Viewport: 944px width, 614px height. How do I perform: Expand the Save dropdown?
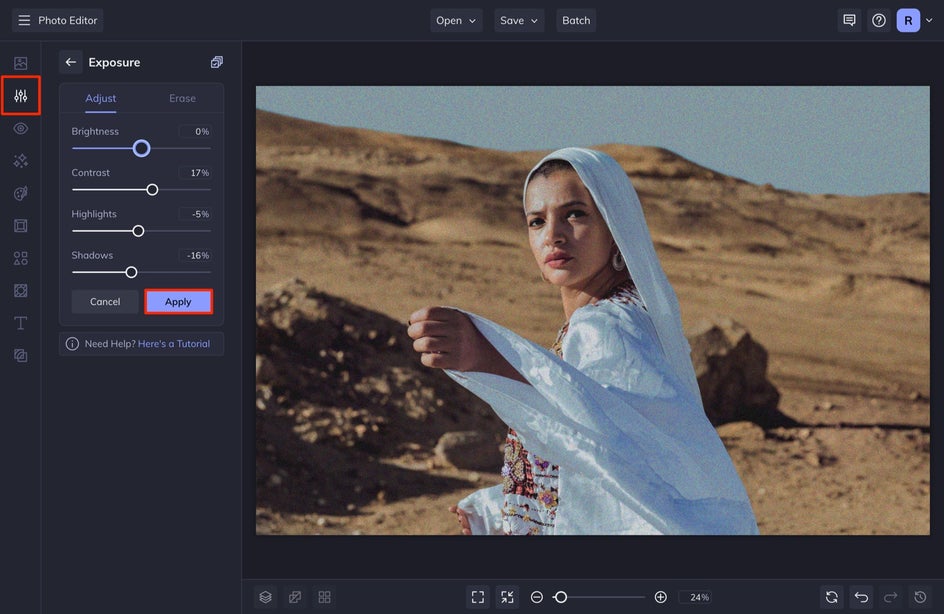(x=519, y=20)
